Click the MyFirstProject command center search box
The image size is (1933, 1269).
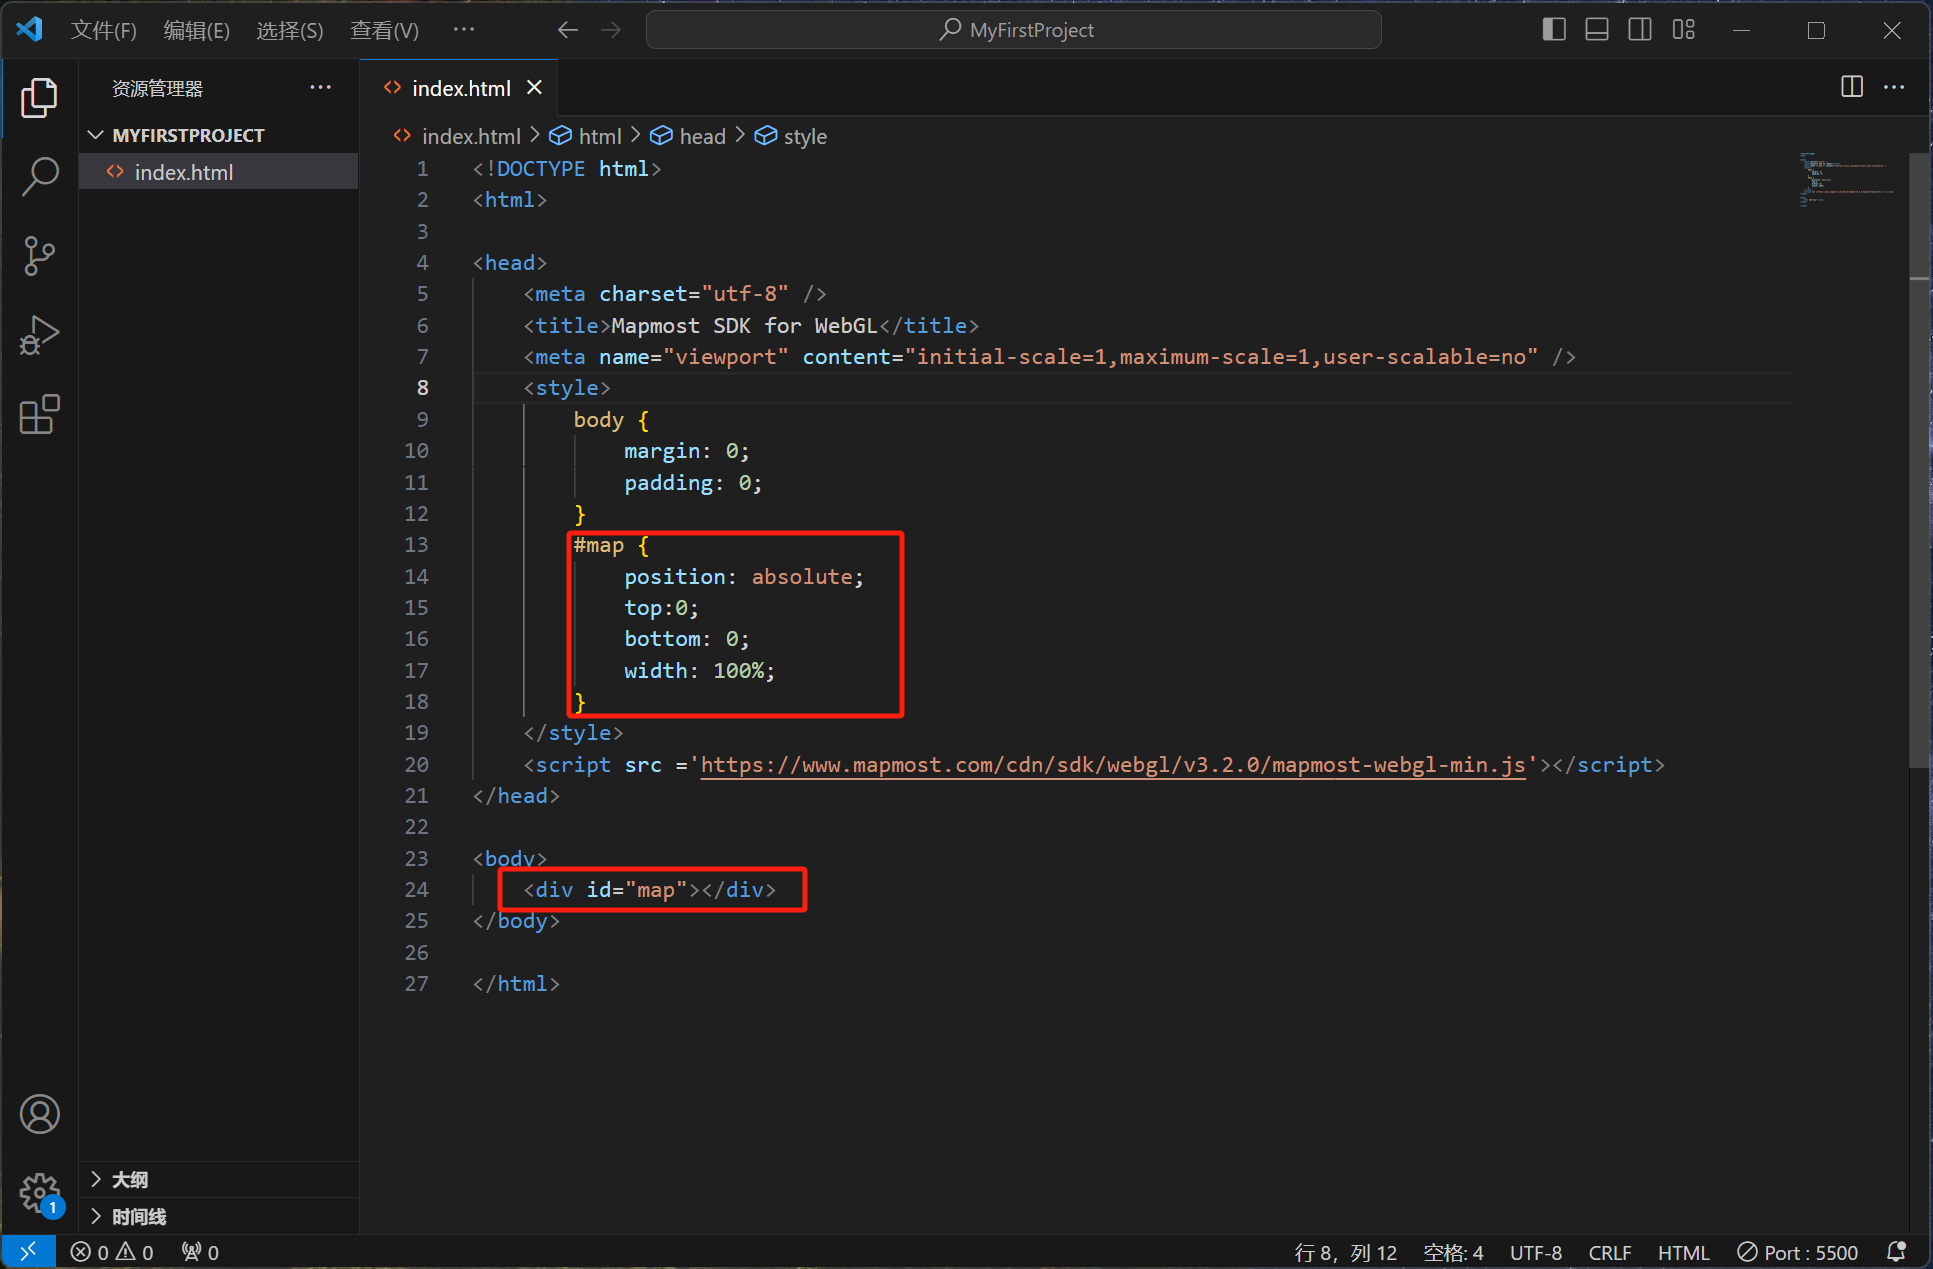(1014, 30)
